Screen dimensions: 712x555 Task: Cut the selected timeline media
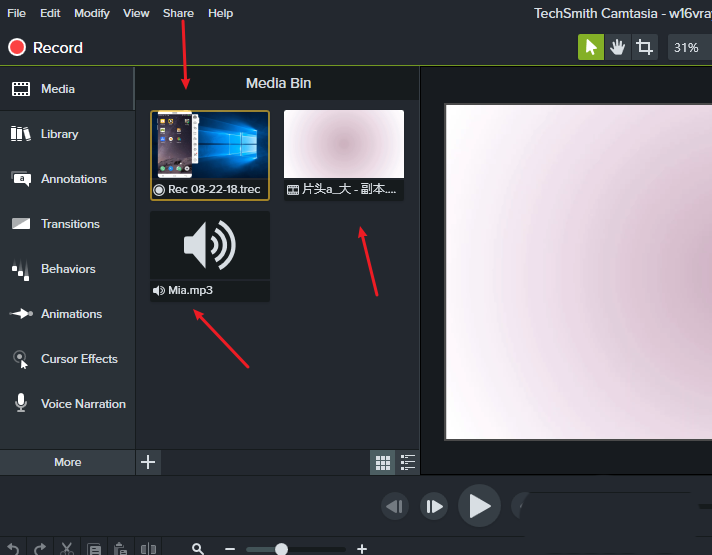coord(67,549)
